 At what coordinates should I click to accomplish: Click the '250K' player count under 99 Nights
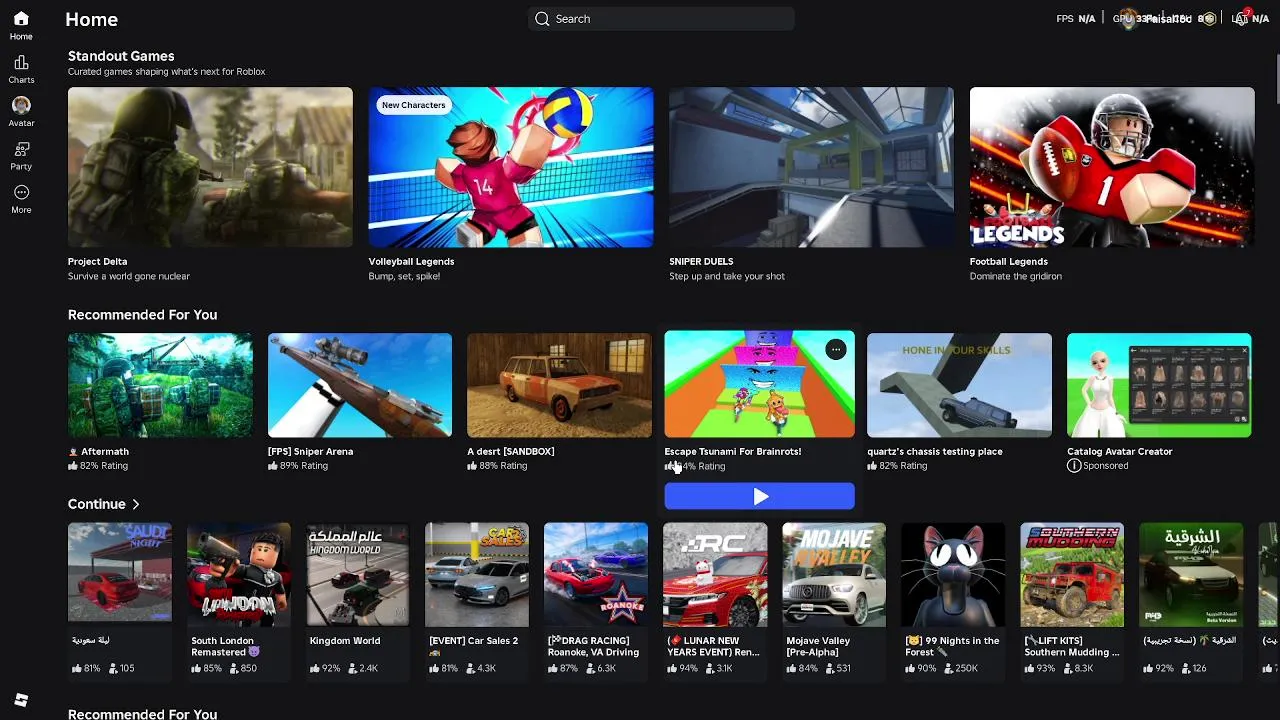coord(966,668)
